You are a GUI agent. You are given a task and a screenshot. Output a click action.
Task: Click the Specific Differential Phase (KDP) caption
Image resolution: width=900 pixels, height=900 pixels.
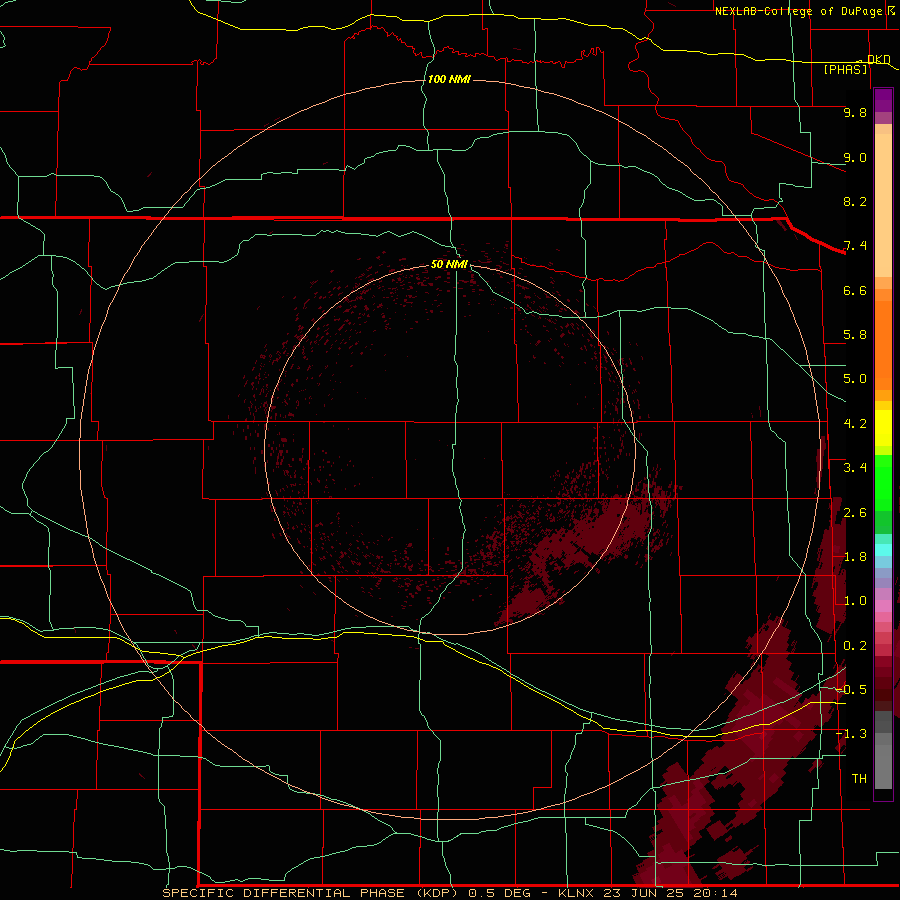pos(310,893)
